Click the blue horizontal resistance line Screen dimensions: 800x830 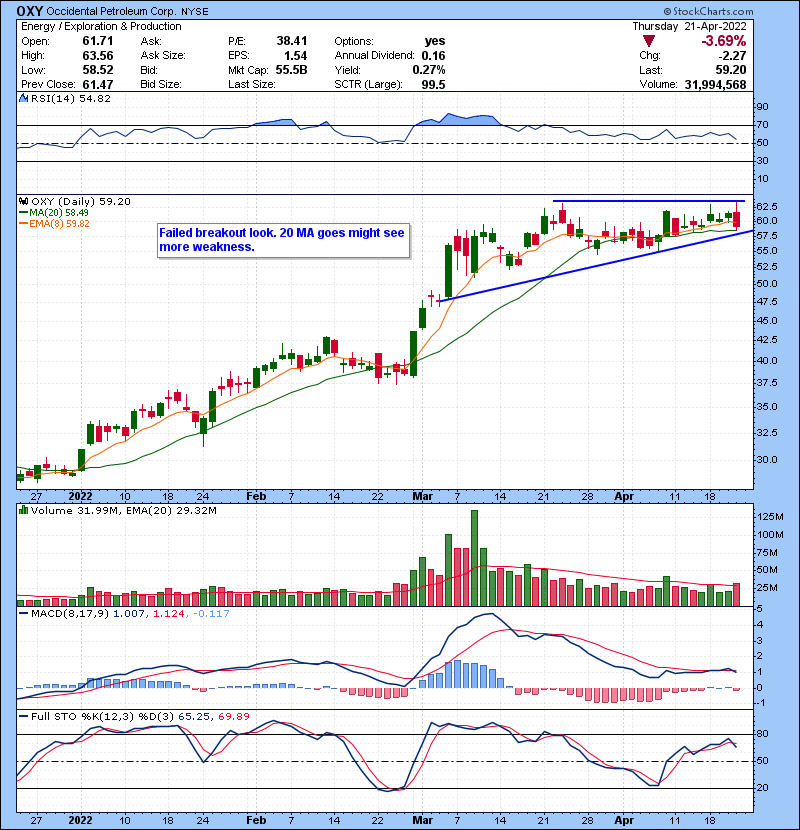pyautogui.click(x=649, y=201)
